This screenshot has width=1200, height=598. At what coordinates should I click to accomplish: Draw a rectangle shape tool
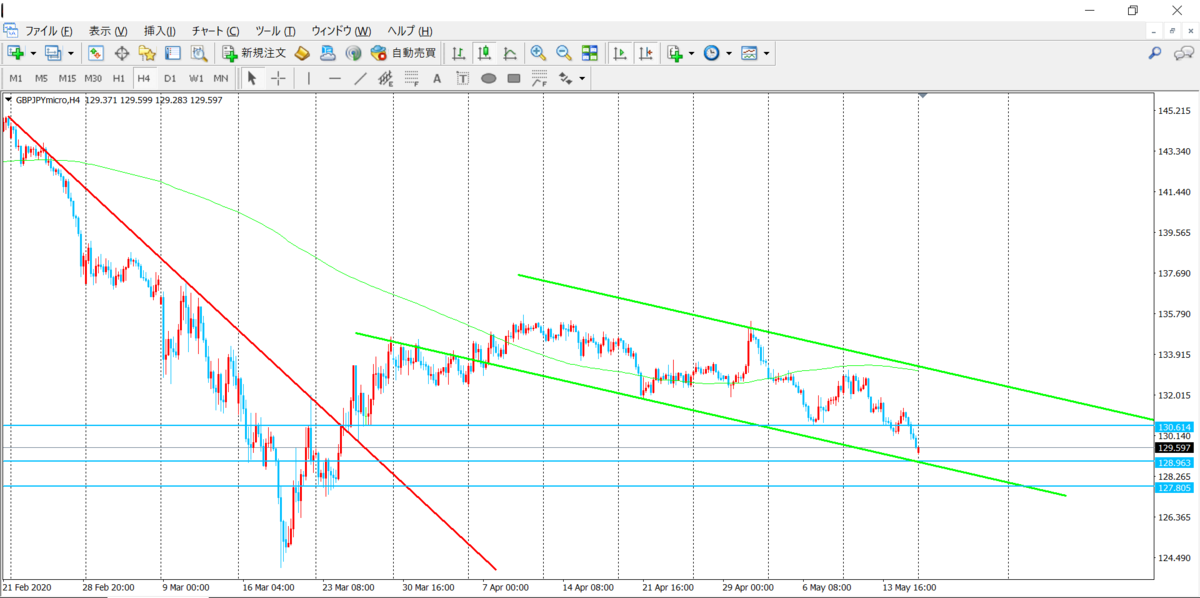point(514,78)
